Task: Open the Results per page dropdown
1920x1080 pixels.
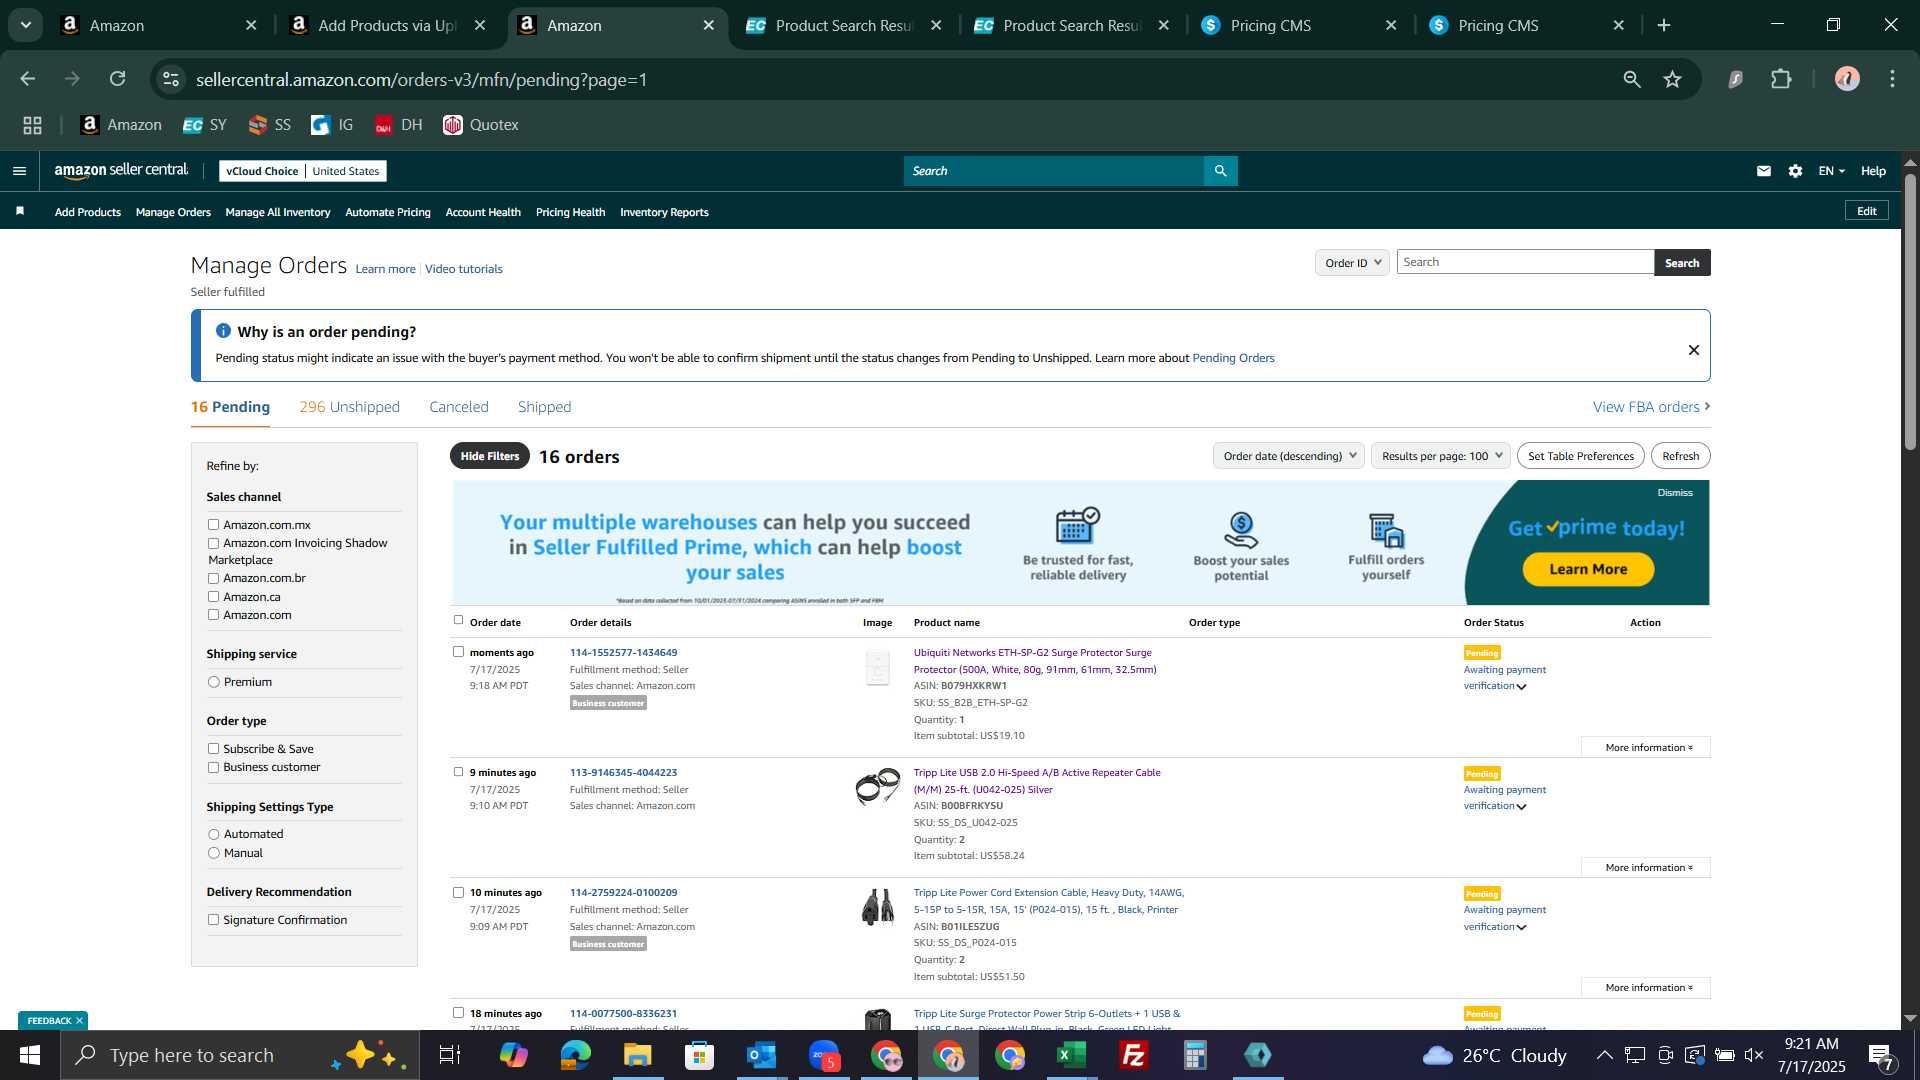Action: (1441, 456)
